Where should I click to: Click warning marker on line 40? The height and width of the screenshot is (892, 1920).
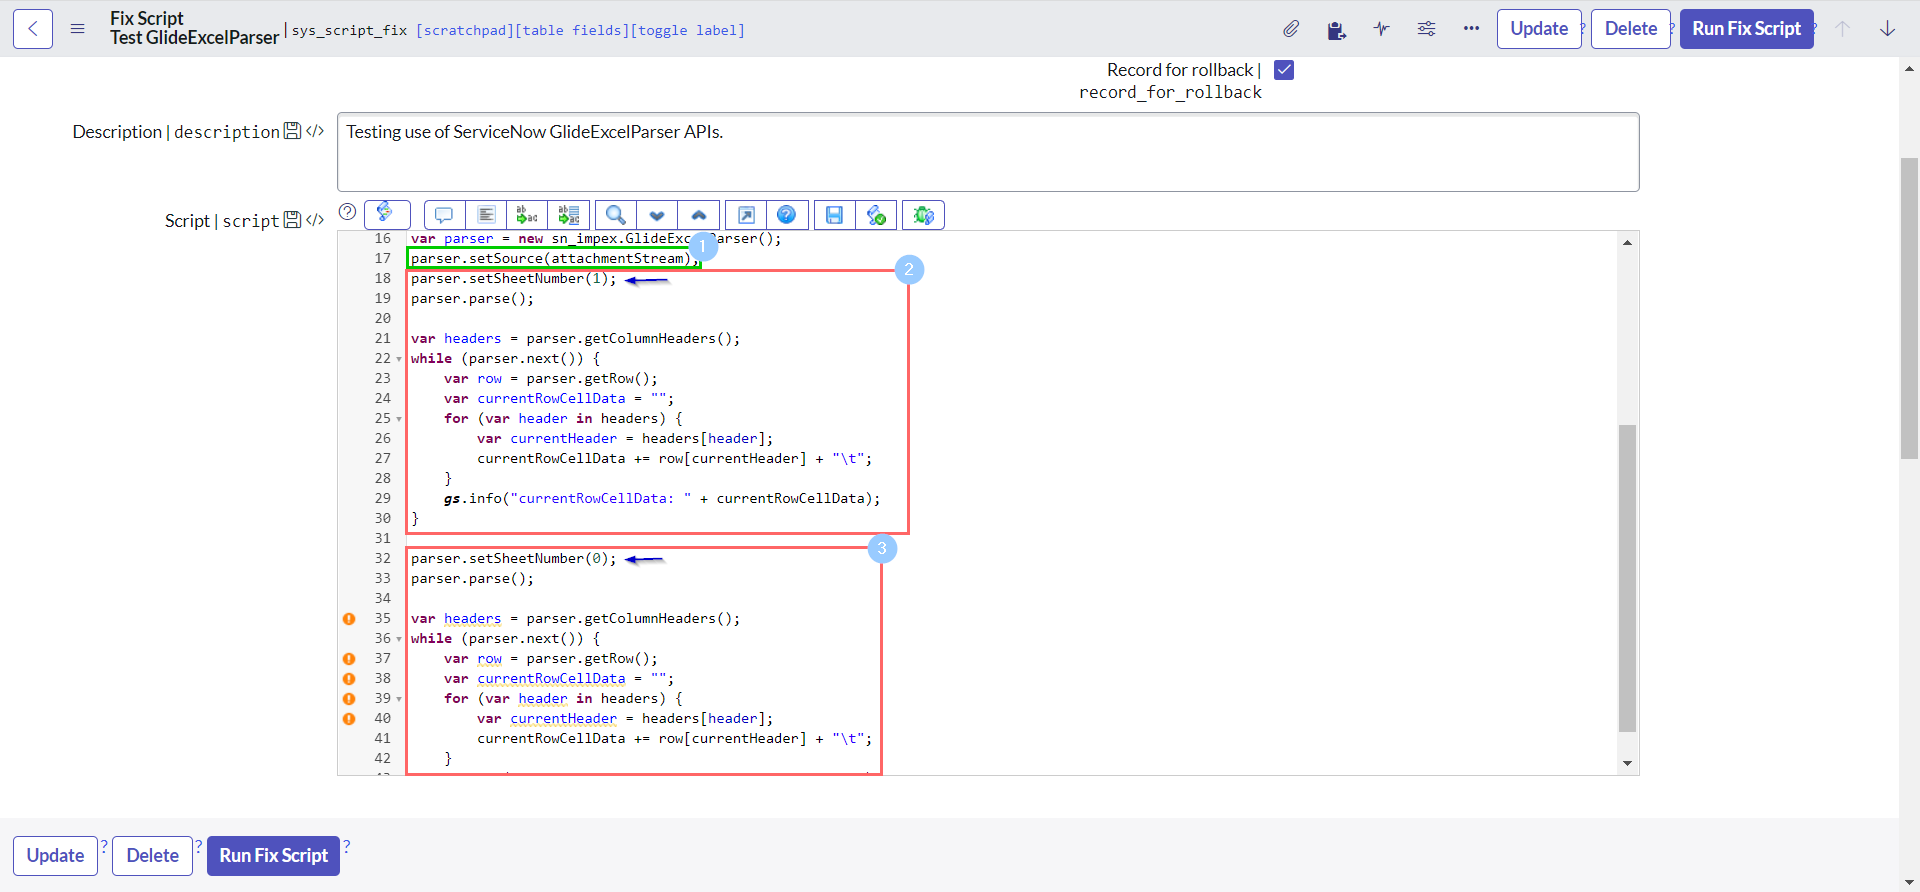(349, 719)
